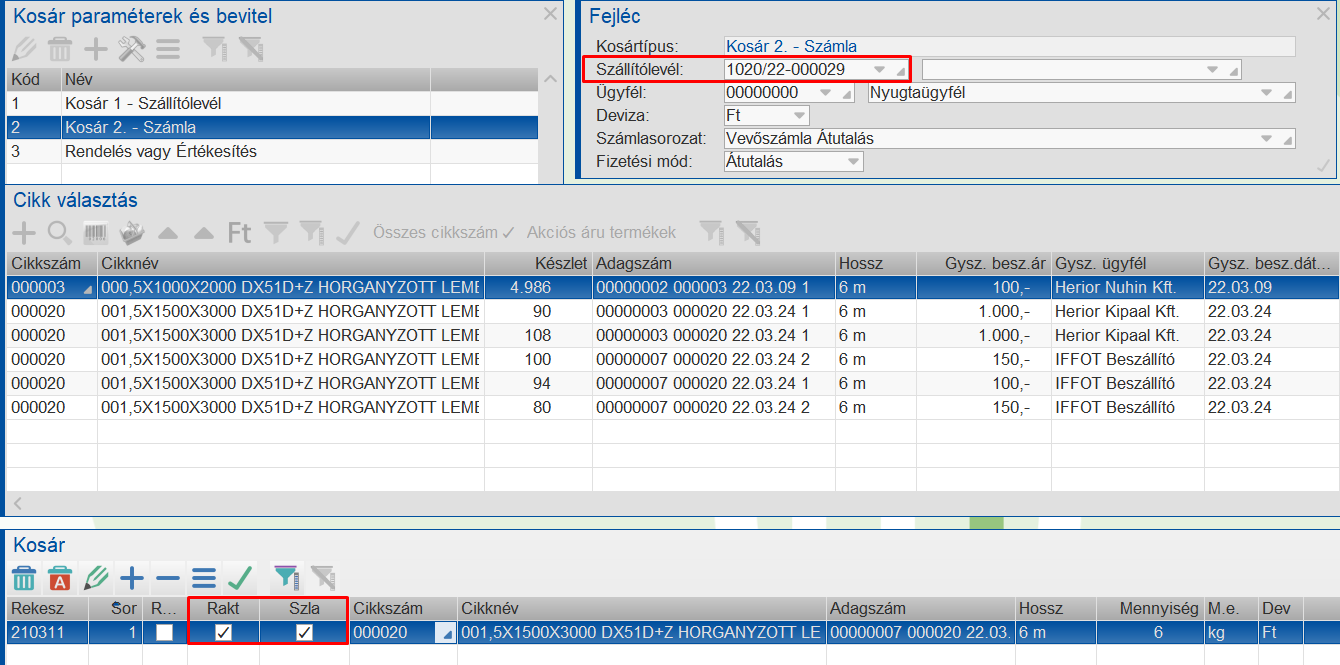The image size is (1340, 665).
Task: Select item row with Készlet 94
Action: (x=673, y=383)
